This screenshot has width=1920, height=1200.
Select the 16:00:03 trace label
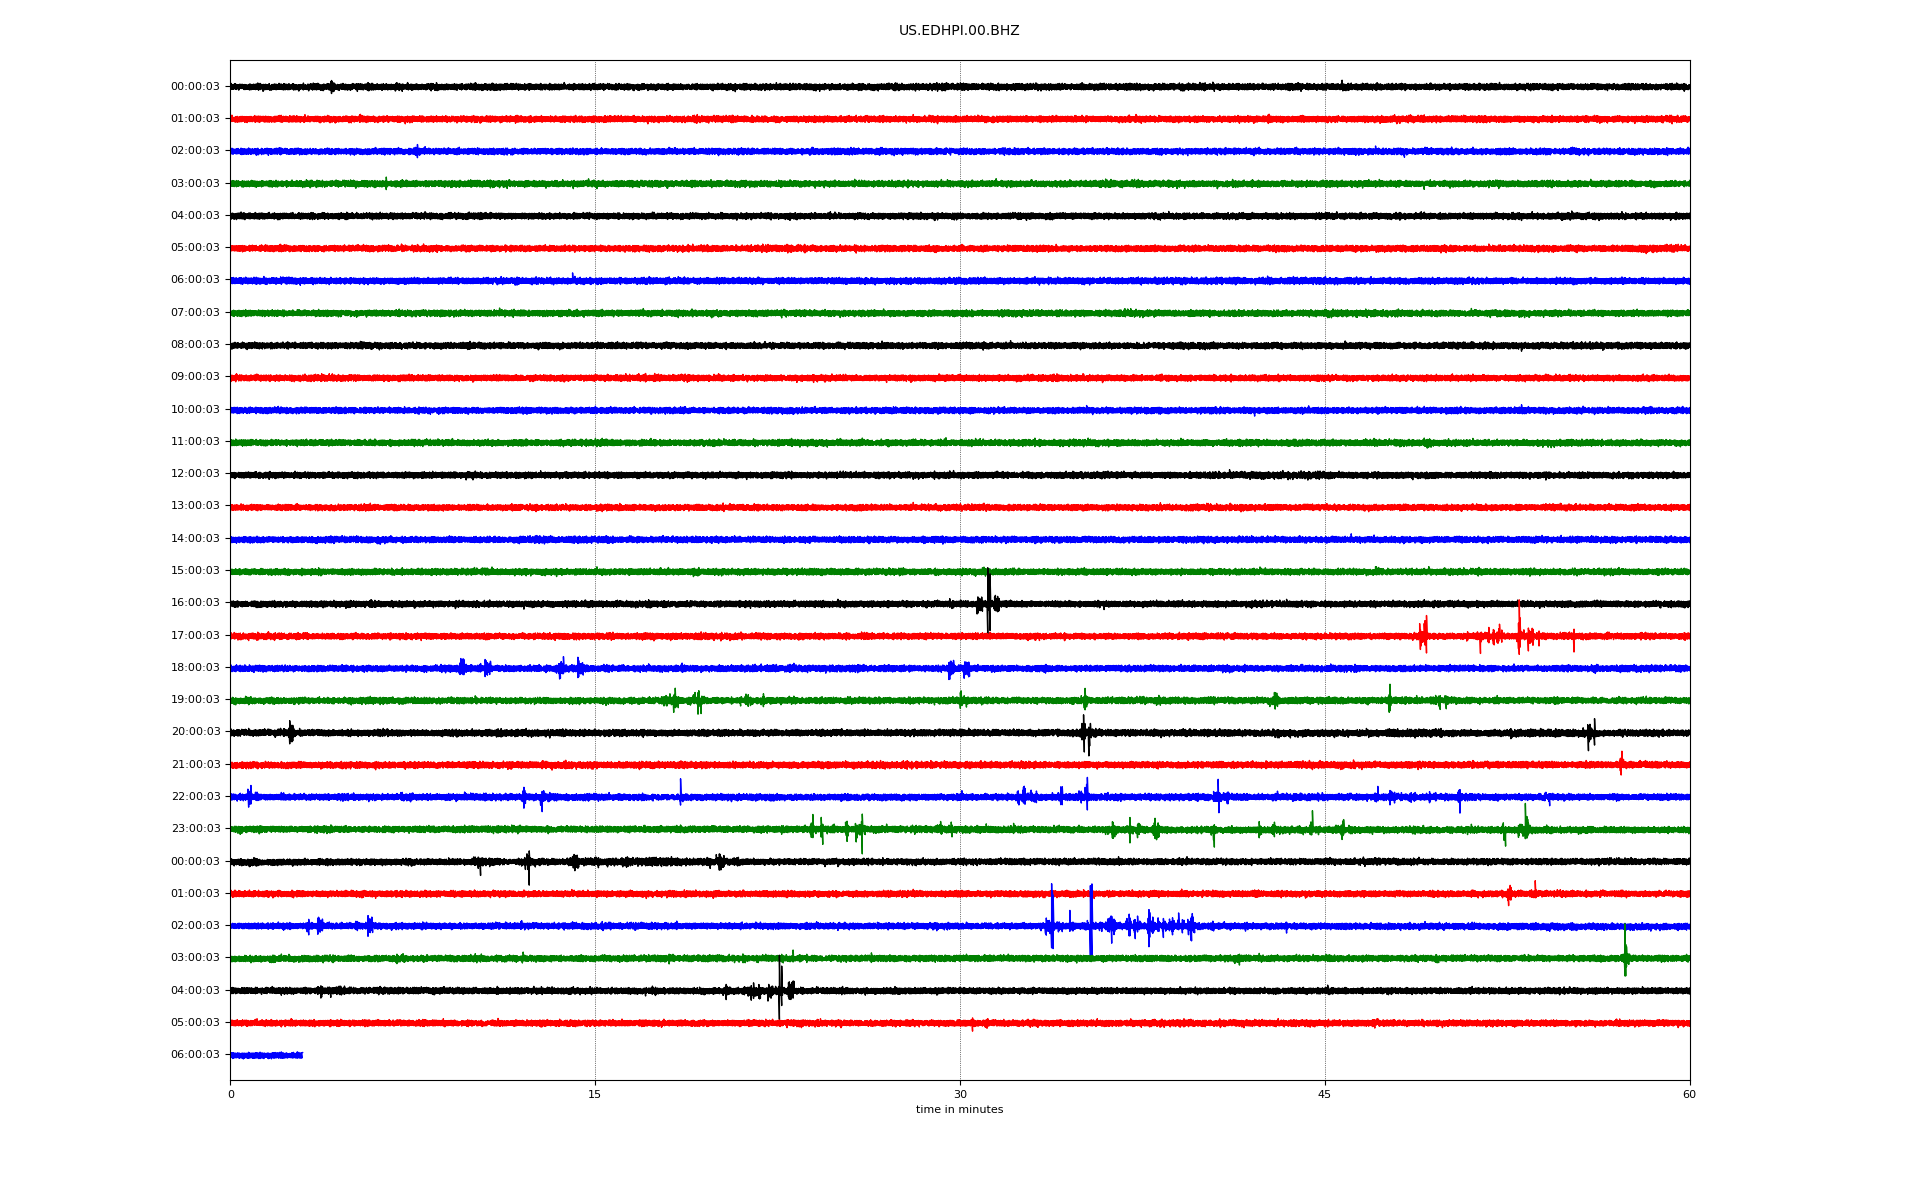tap(195, 602)
